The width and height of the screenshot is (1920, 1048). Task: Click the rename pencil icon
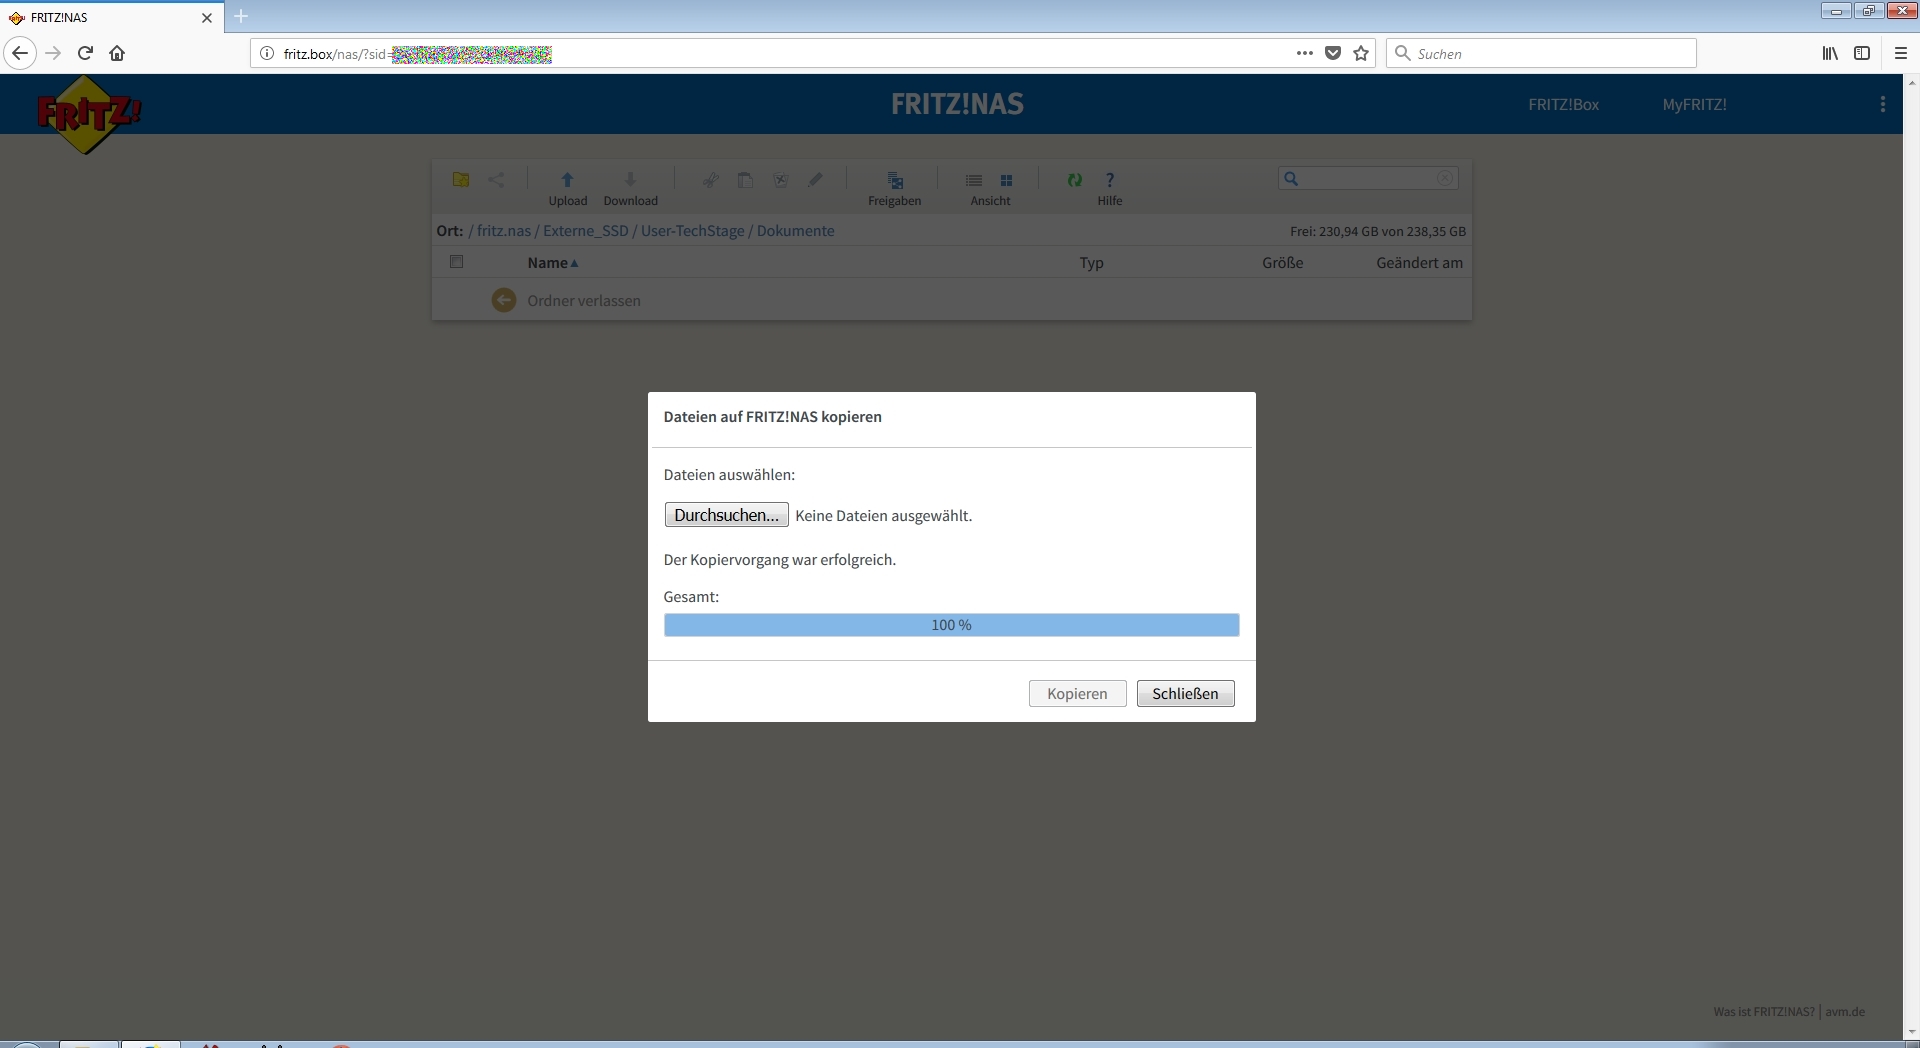click(816, 180)
